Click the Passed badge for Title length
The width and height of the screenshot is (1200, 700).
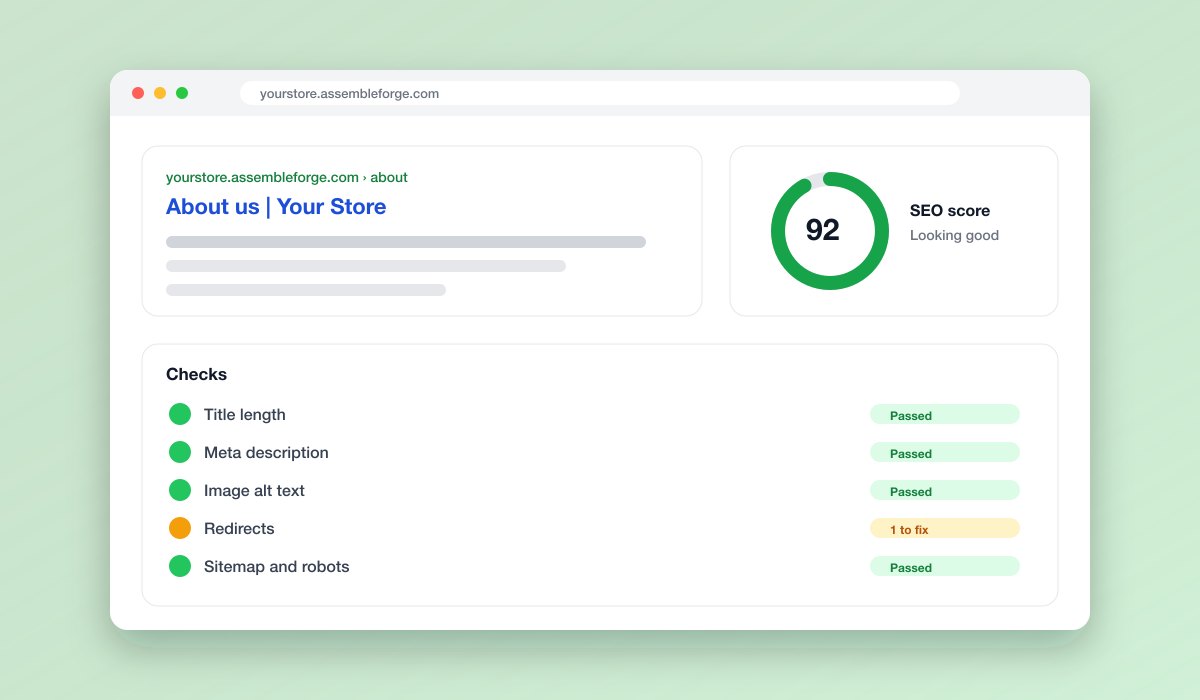point(945,414)
